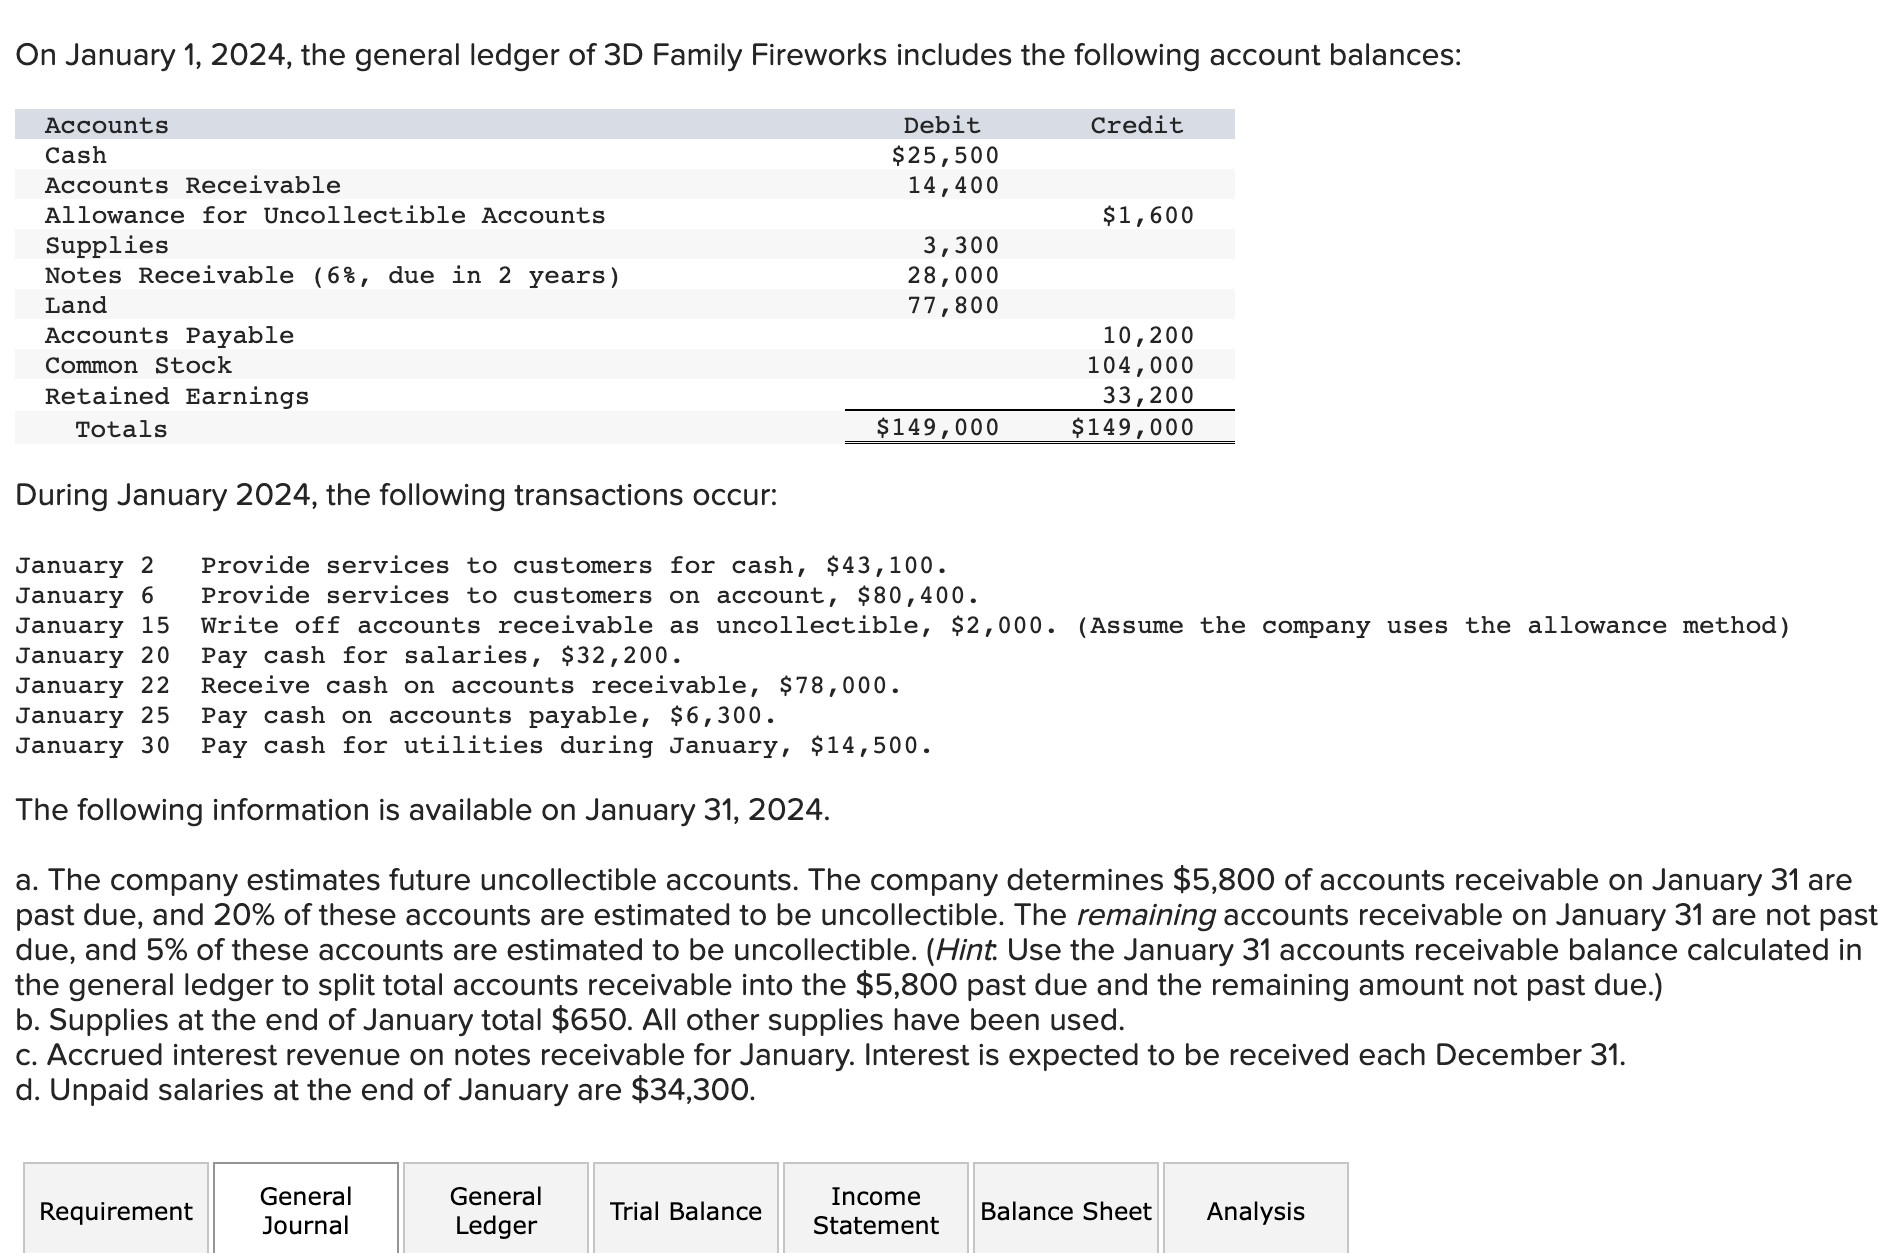Open the Income Statement tab
This screenshot has width=1902, height=1253.
[875, 1211]
